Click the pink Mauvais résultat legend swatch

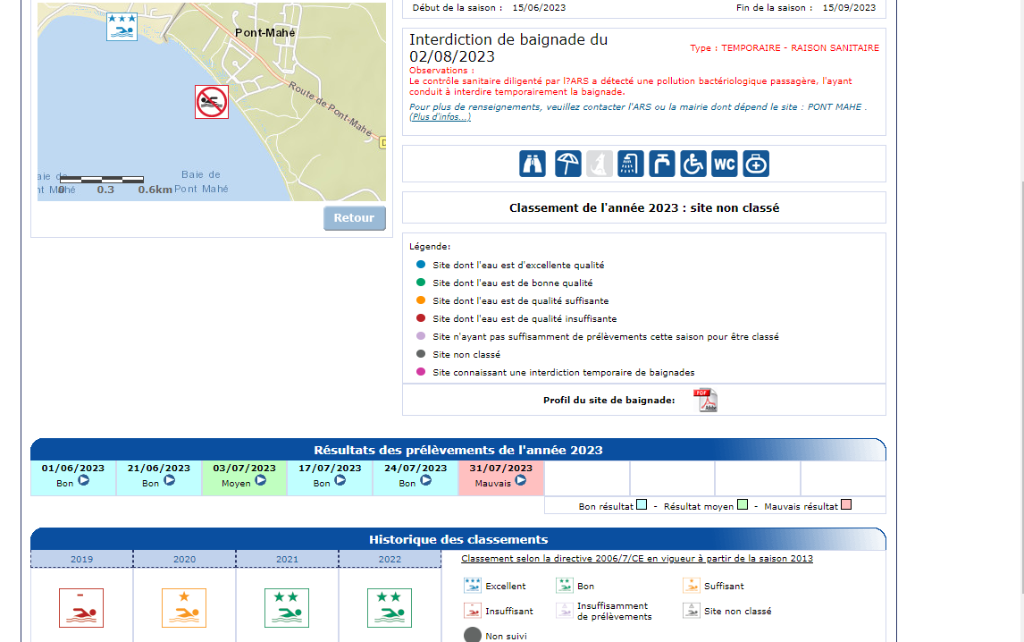pos(846,506)
